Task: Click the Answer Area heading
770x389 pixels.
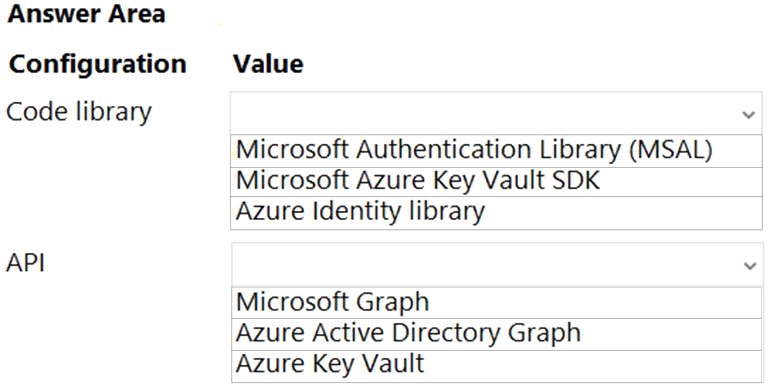Action: pos(87,14)
